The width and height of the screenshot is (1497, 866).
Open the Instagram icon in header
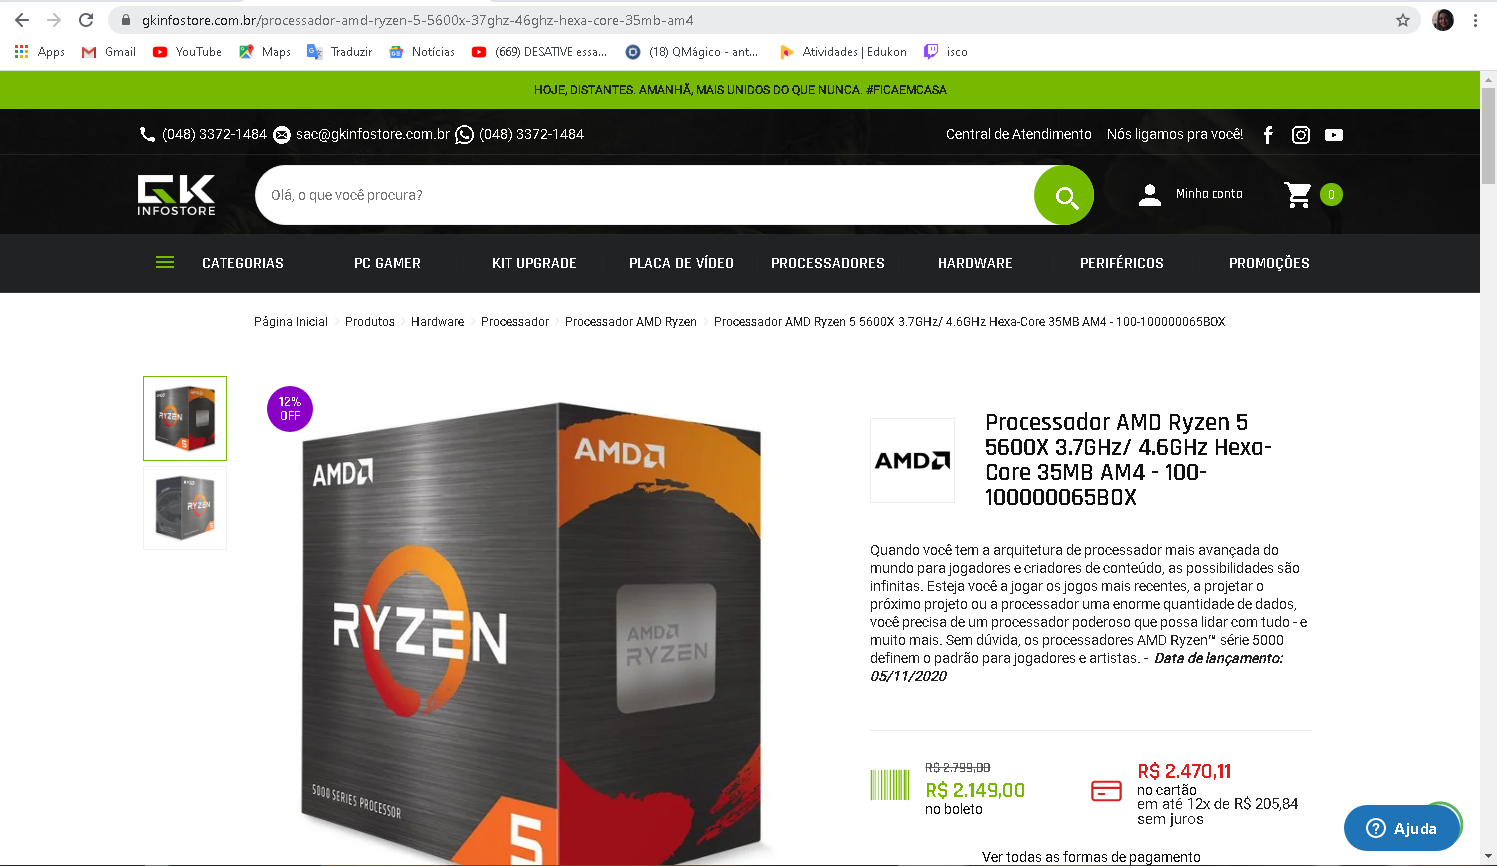pyautogui.click(x=1301, y=135)
